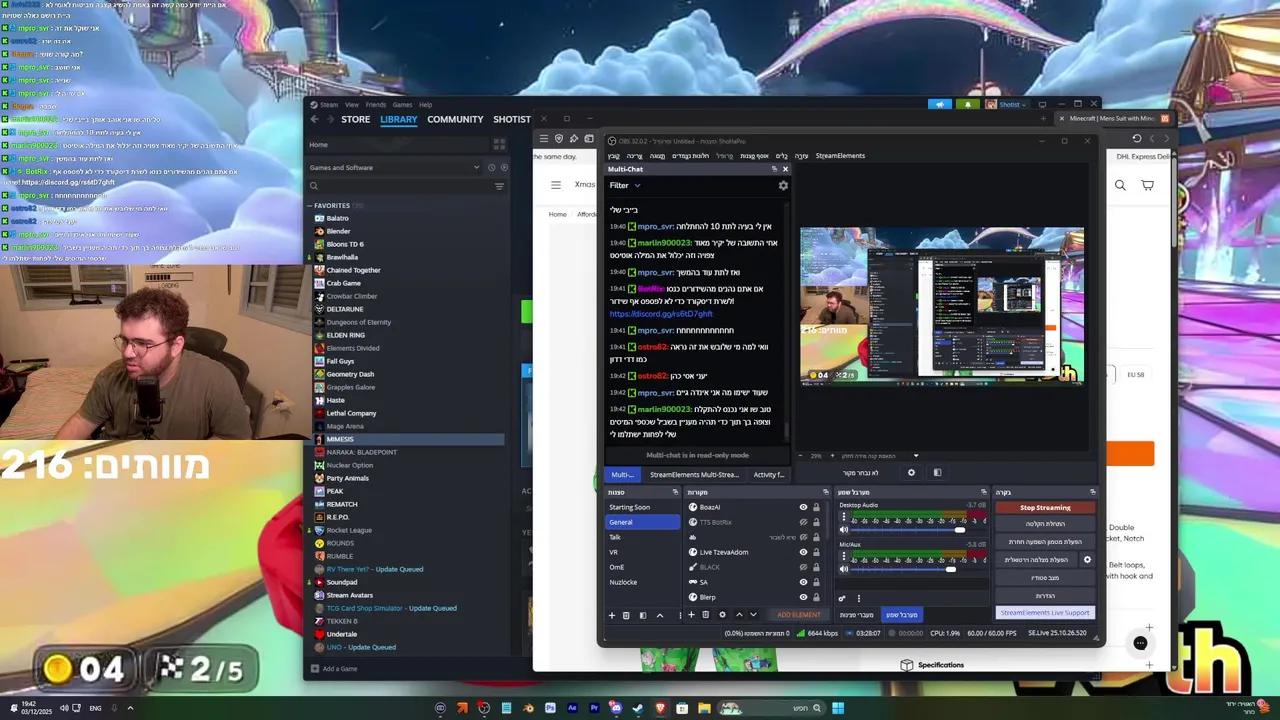Image resolution: width=1280 pixels, height=720 pixels.
Task: Click Steam library filter icon beside search
Action: (499, 186)
